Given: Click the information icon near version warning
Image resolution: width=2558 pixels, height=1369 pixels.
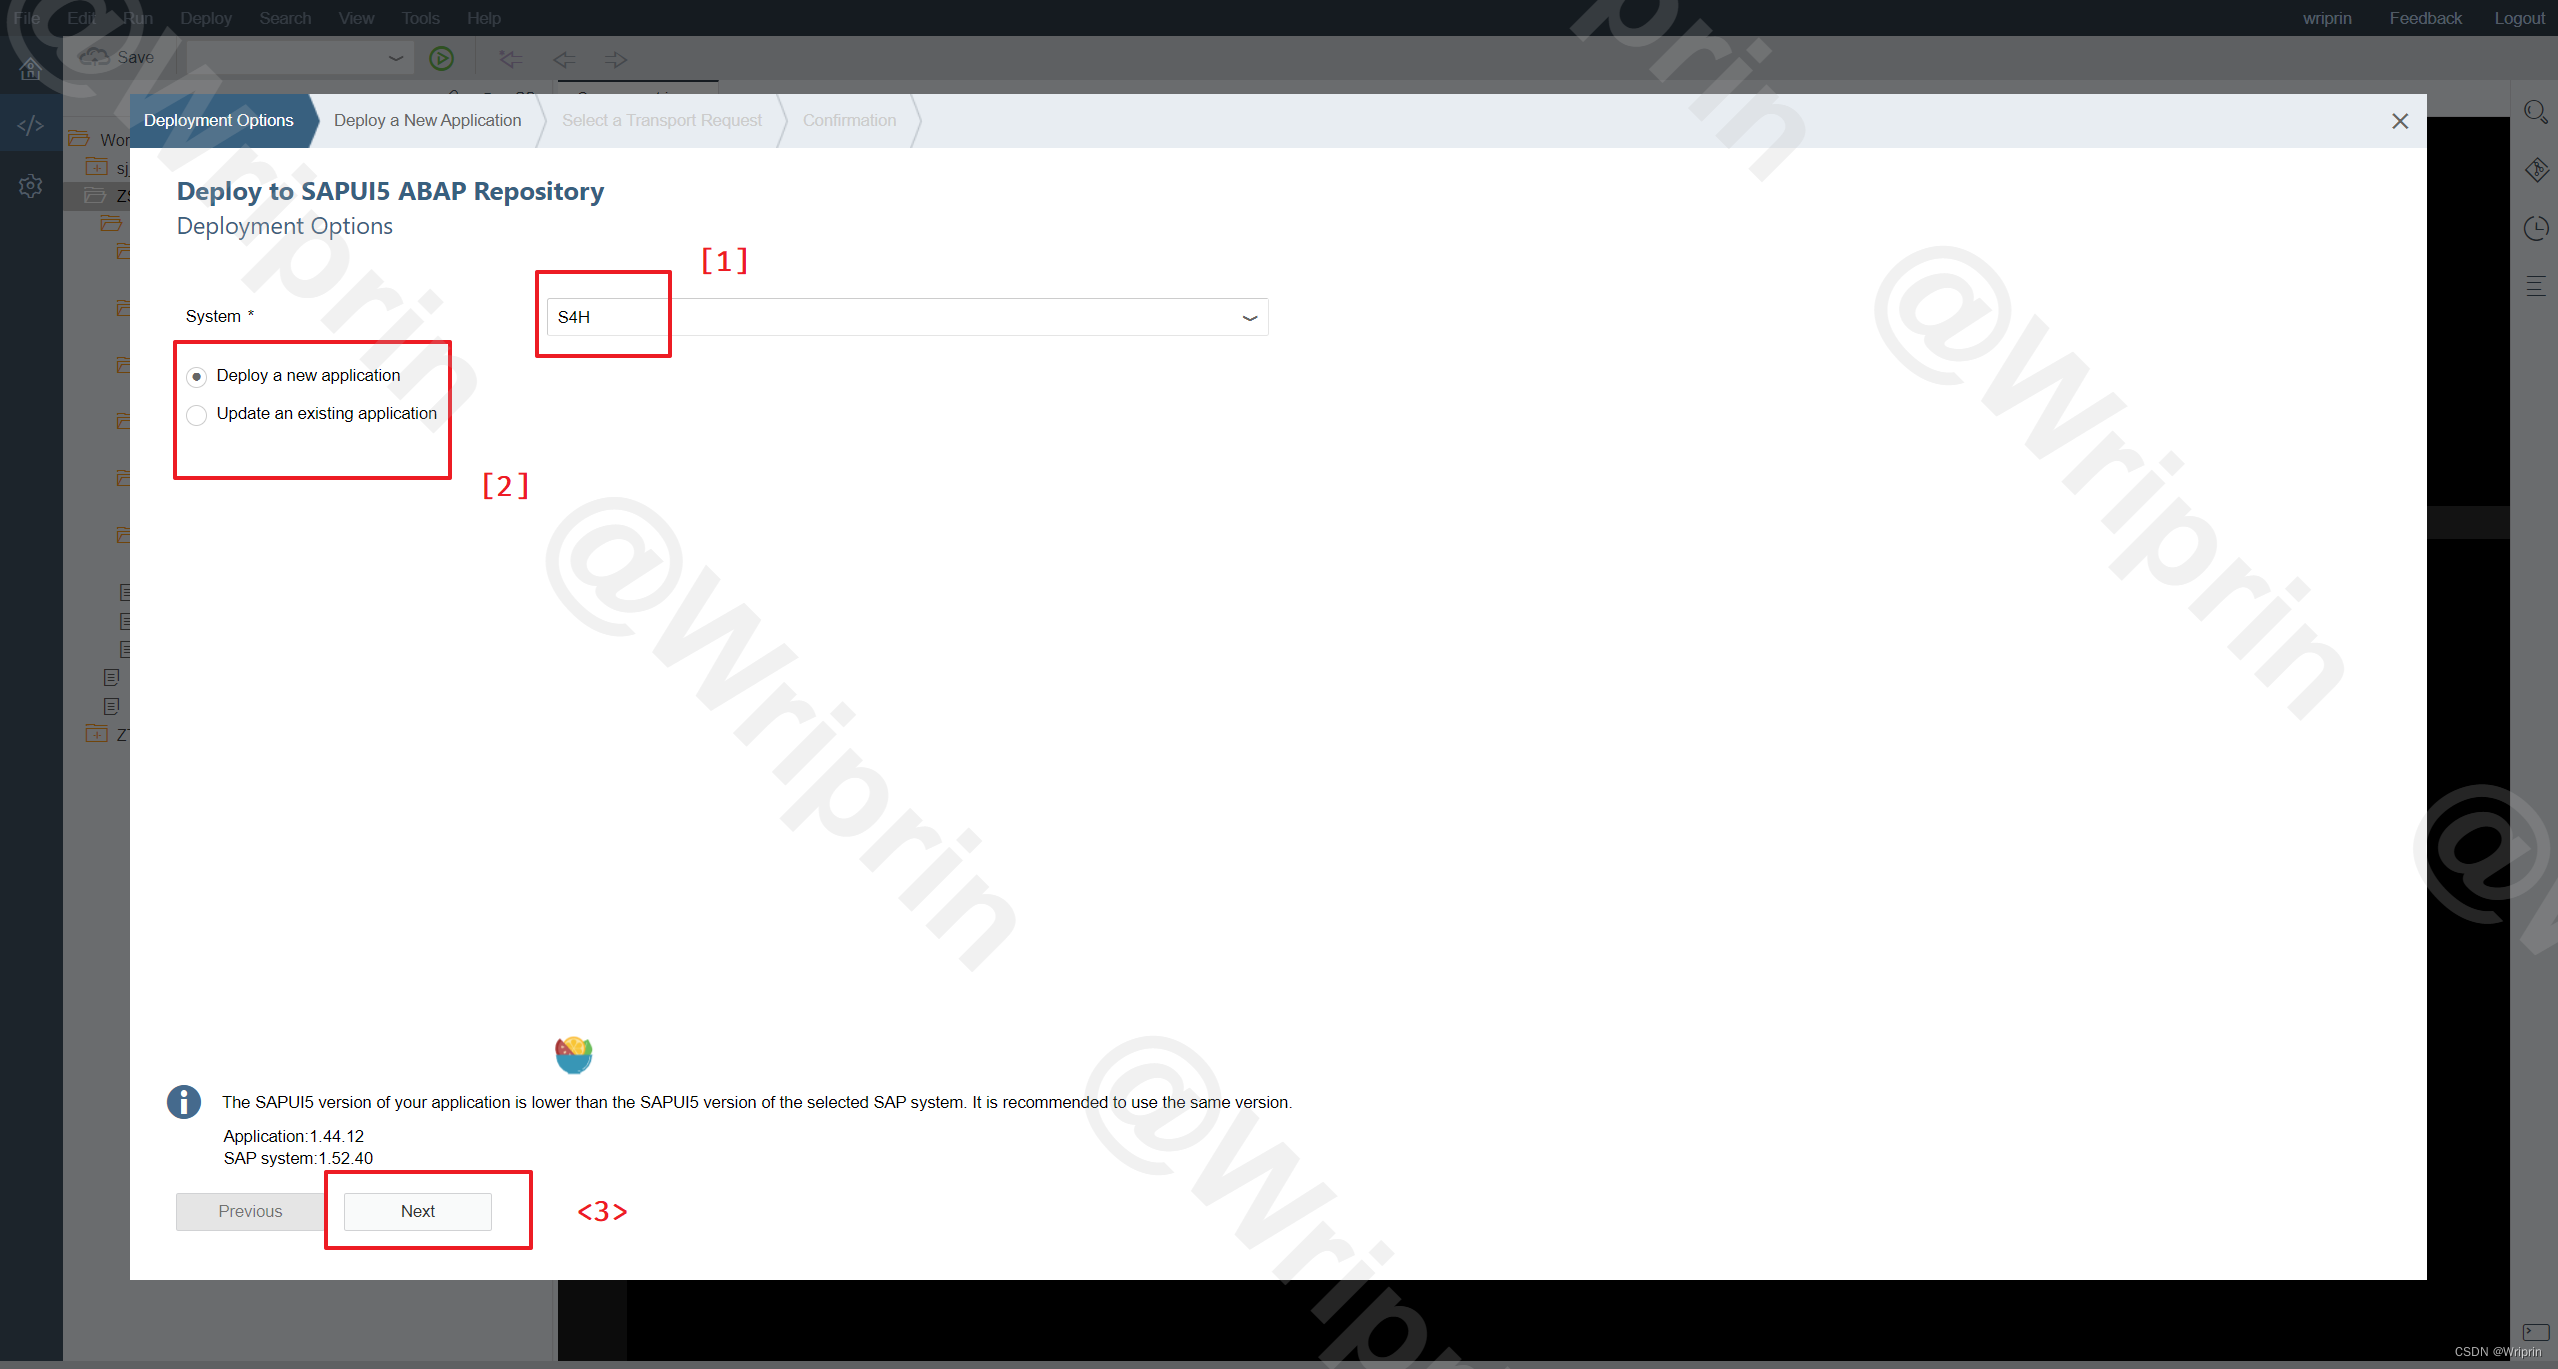Looking at the screenshot, I should pos(186,1102).
